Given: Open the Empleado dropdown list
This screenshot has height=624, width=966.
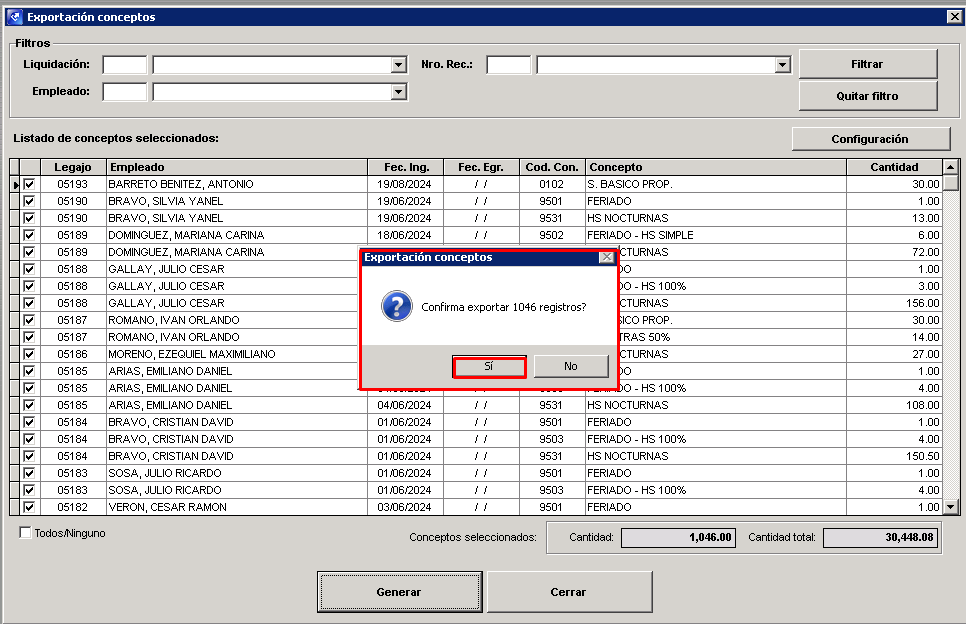Looking at the screenshot, I should (x=399, y=92).
